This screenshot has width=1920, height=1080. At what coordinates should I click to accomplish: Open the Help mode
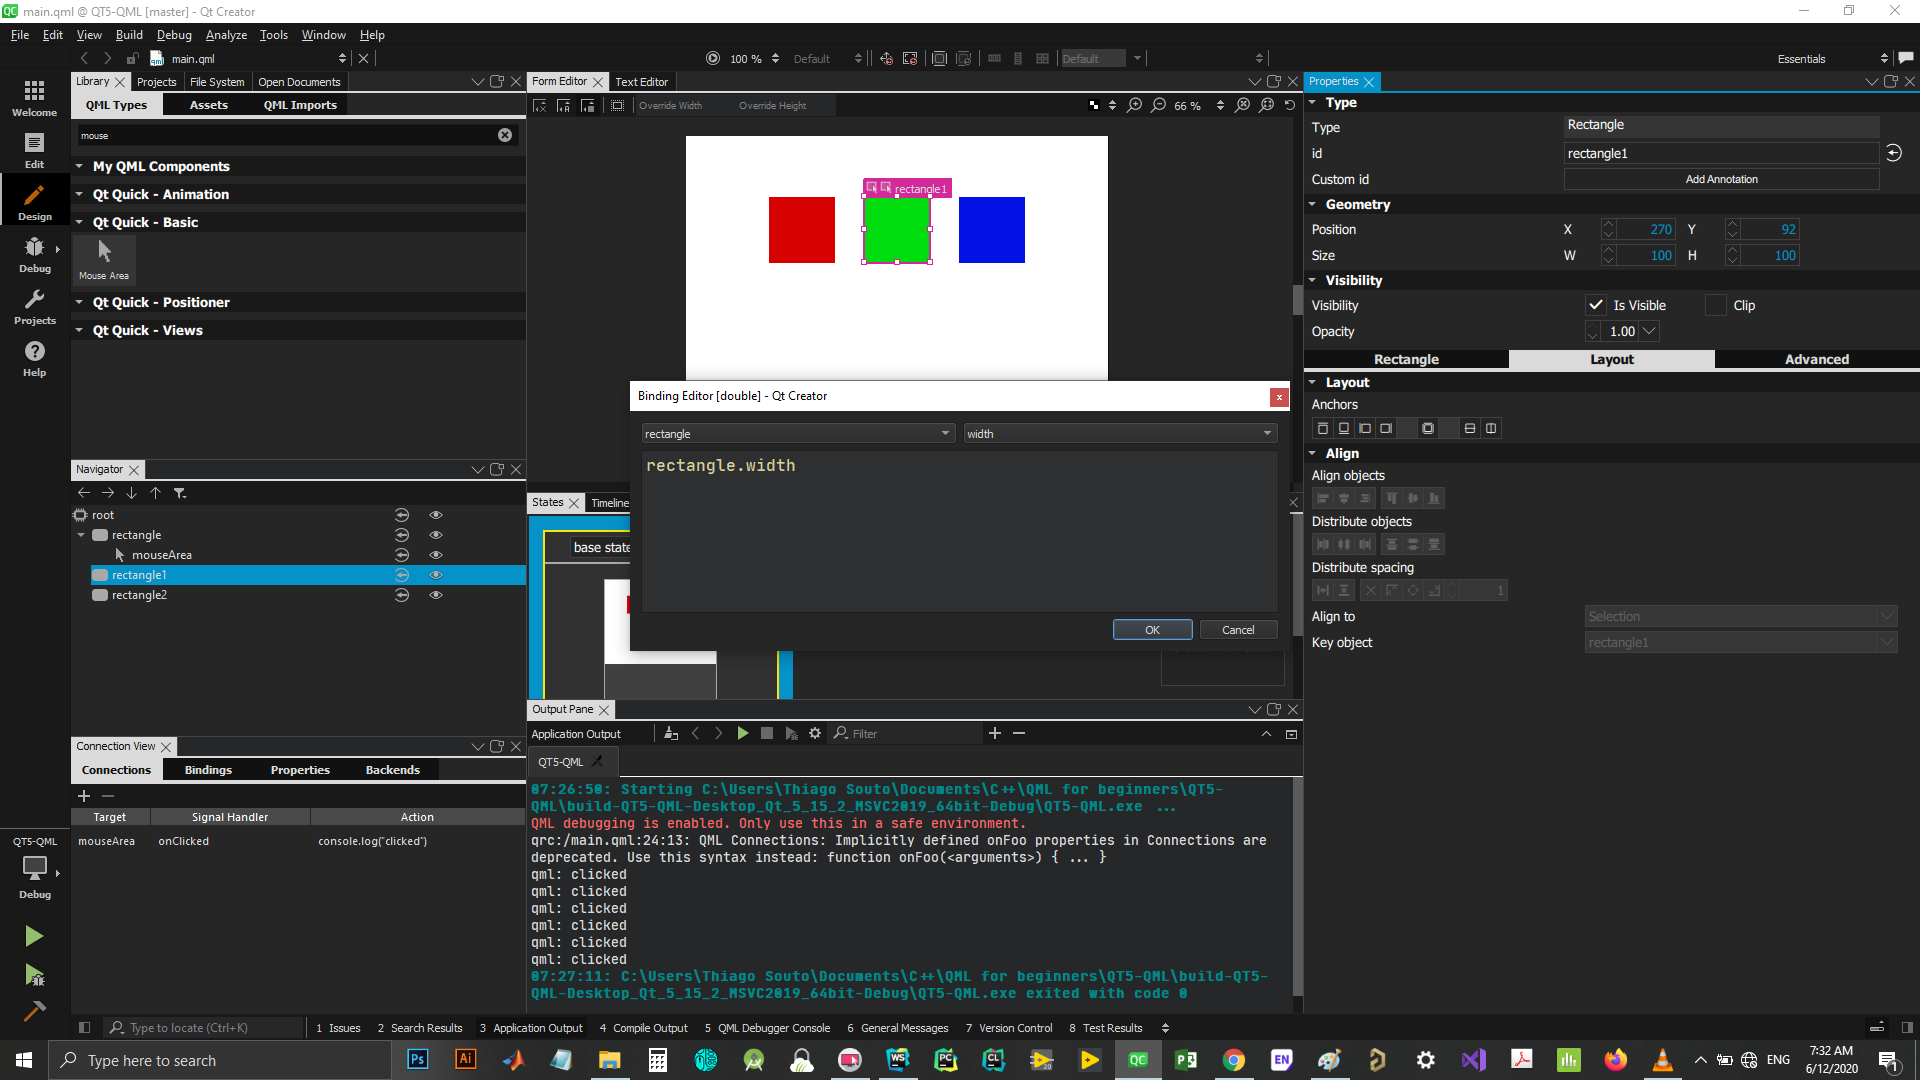pyautogui.click(x=34, y=358)
